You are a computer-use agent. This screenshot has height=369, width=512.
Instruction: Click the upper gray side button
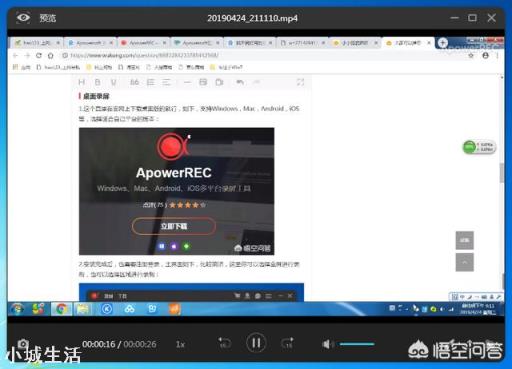click(464, 240)
